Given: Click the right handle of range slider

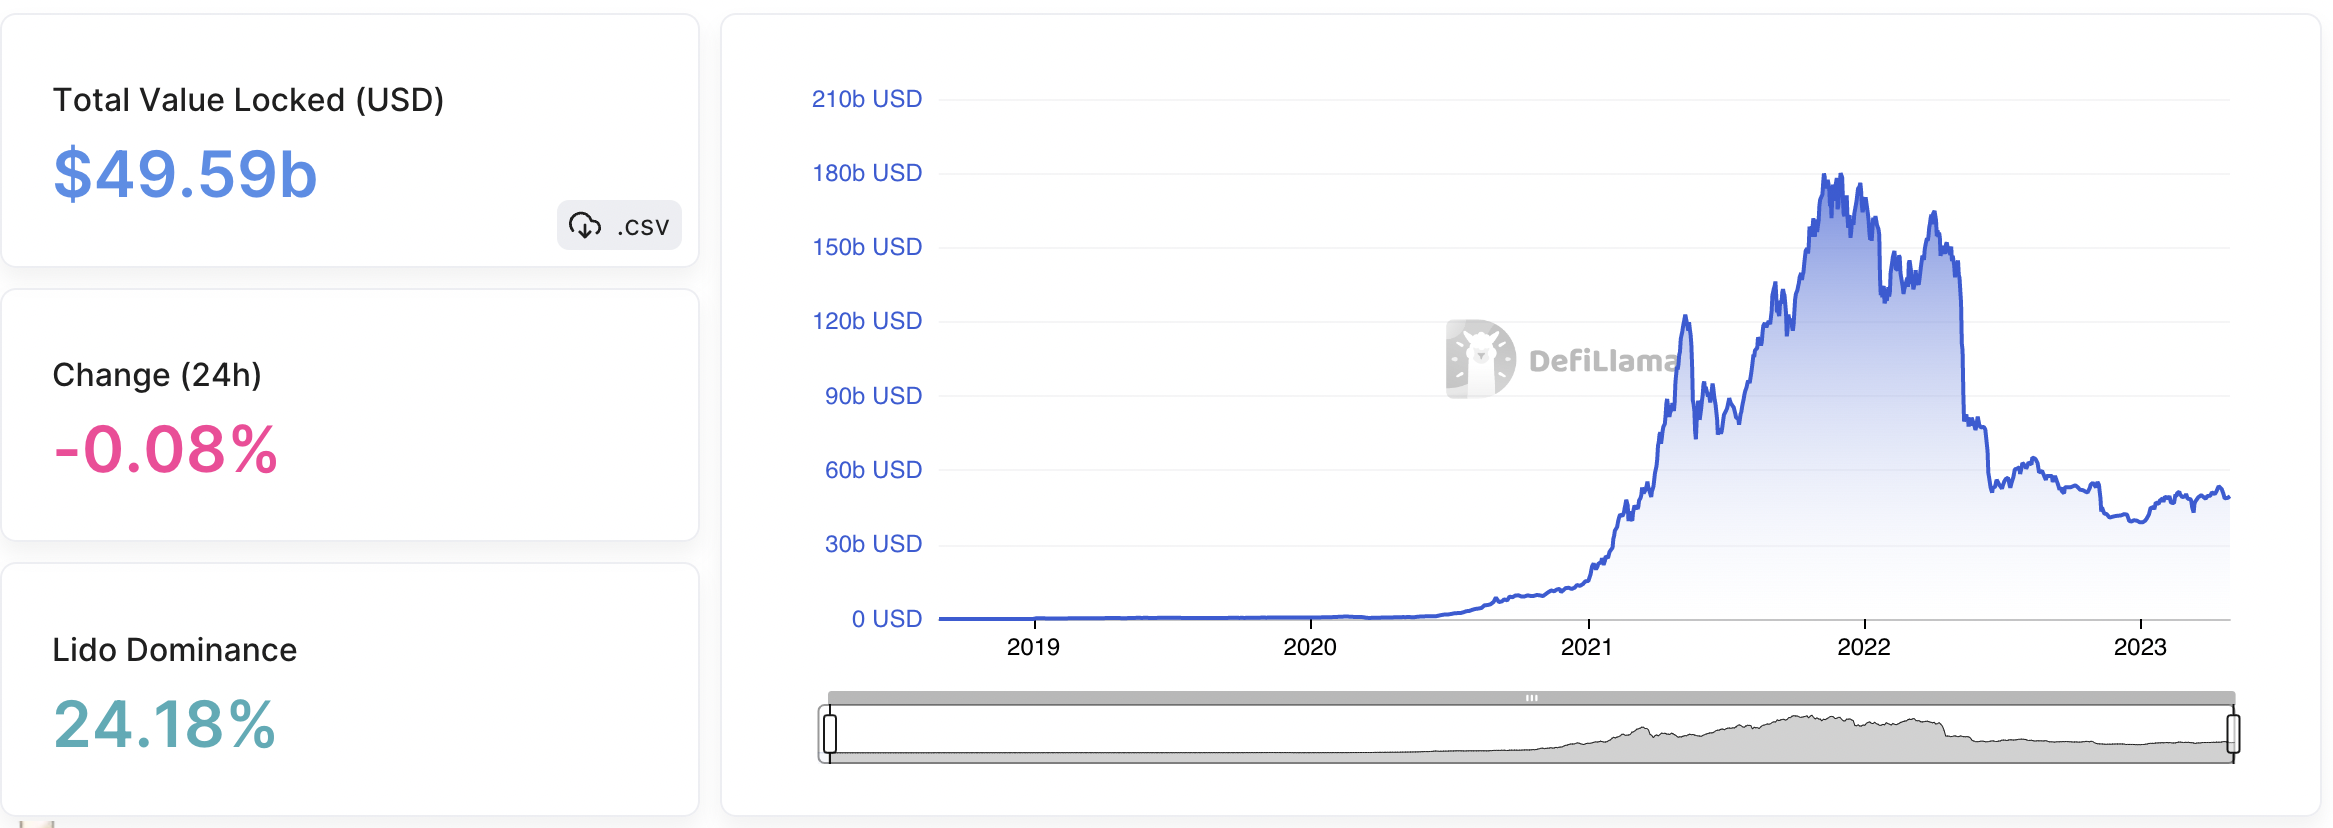Looking at the screenshot, I should click(2233, 733).
